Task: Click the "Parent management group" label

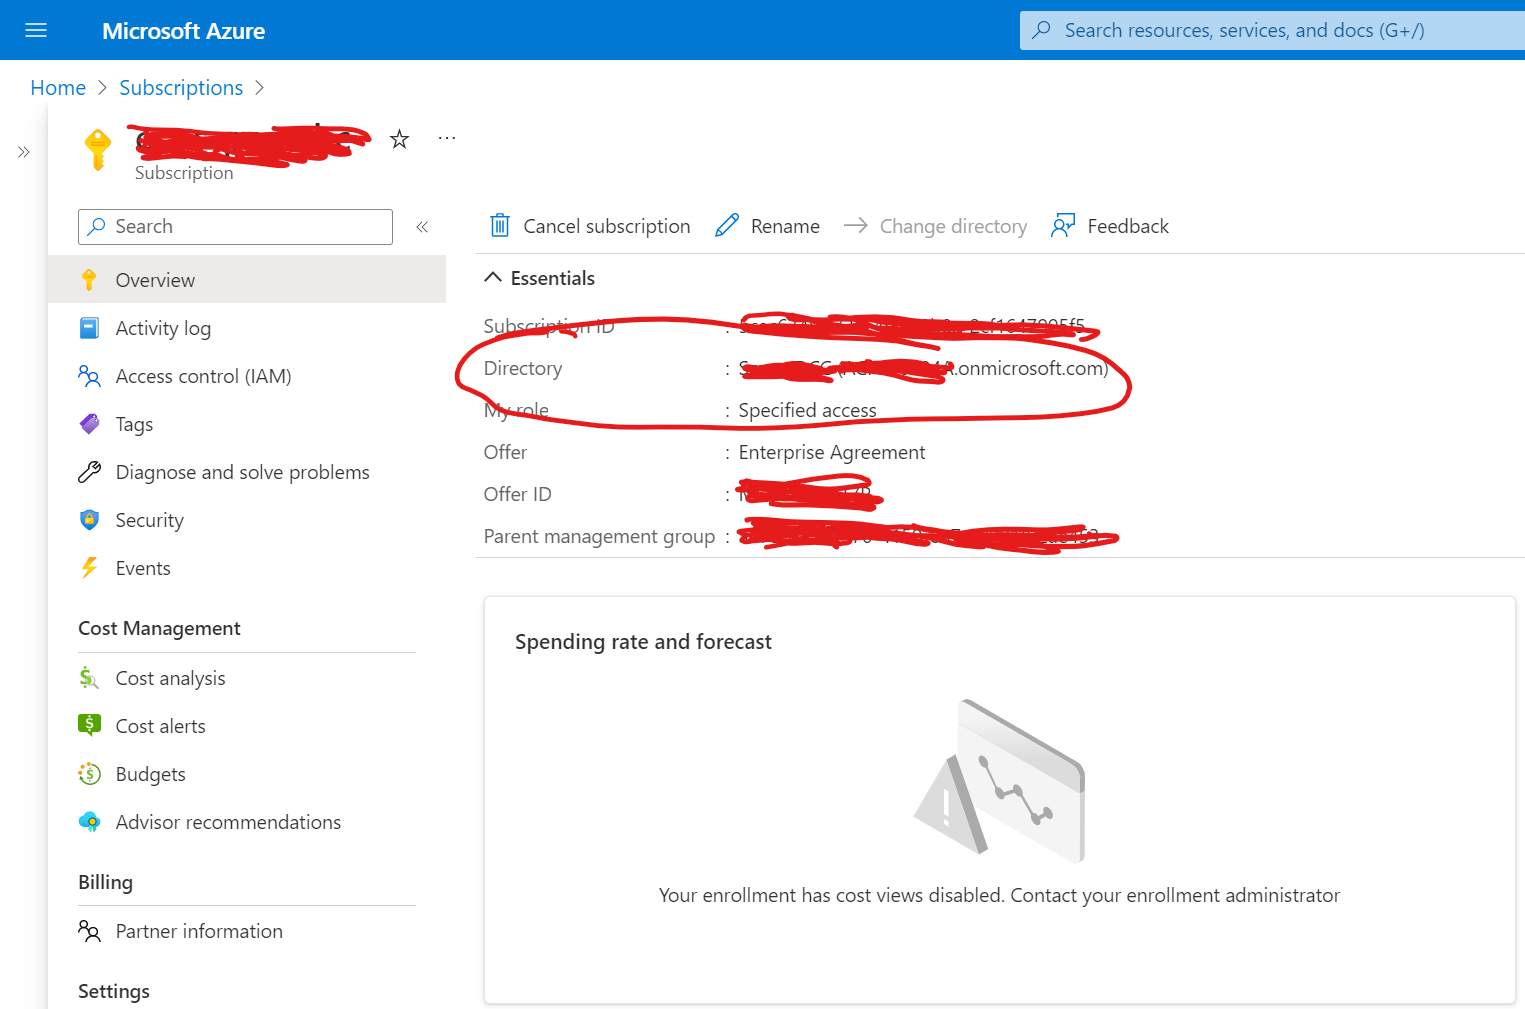Action: tap(599, 536)
